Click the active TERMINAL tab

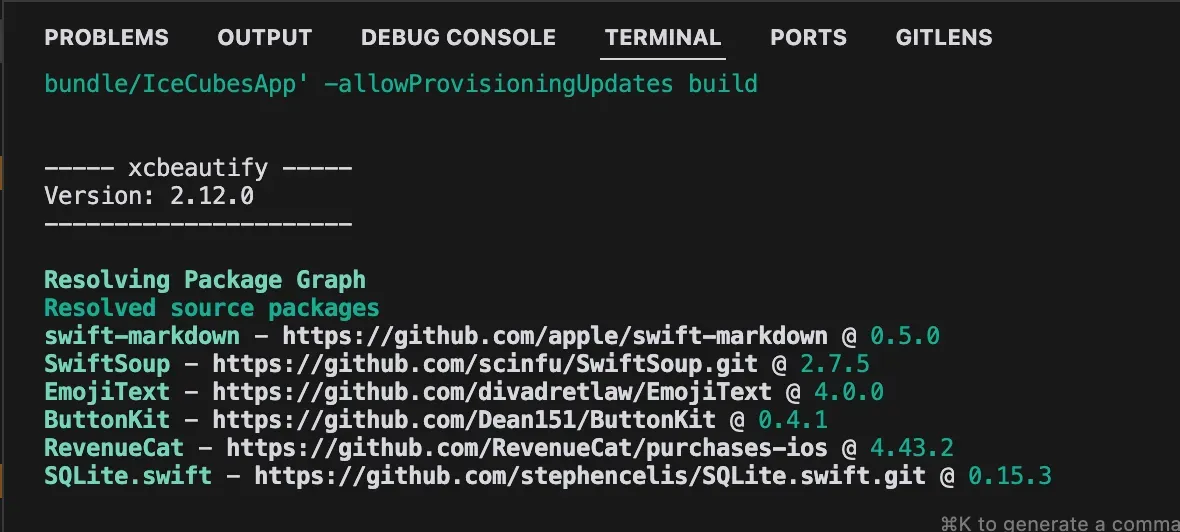coord(663,38)
